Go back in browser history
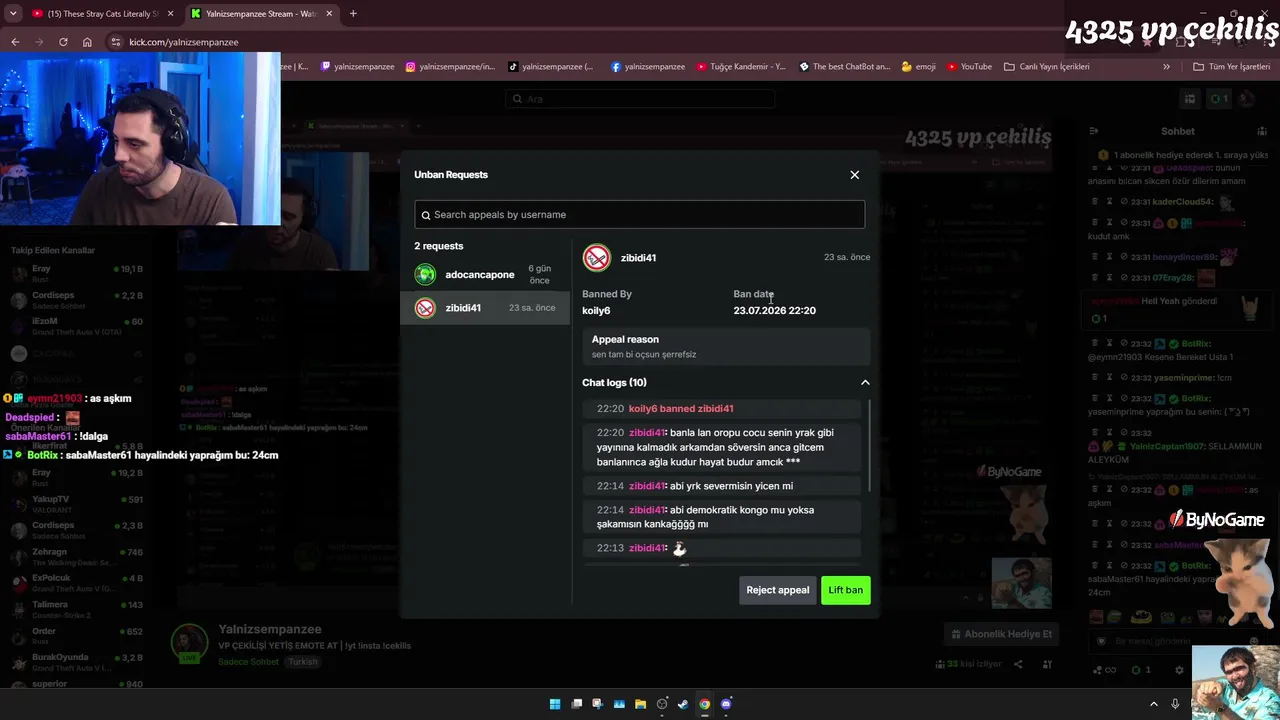 (x=15, y=42)
